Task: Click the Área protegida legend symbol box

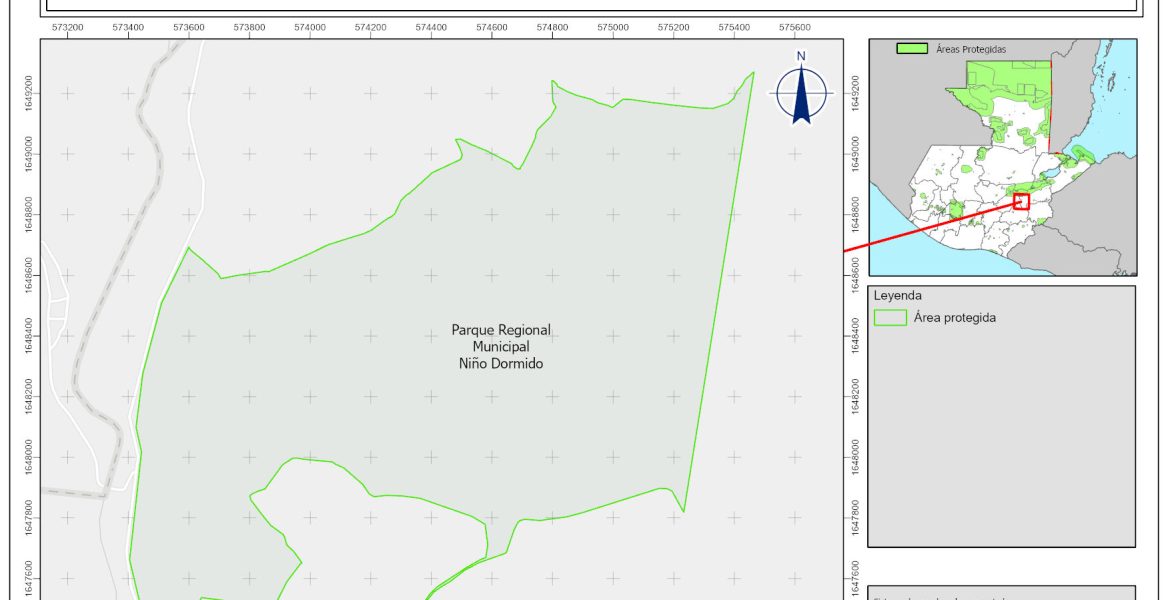Action: 890,318
